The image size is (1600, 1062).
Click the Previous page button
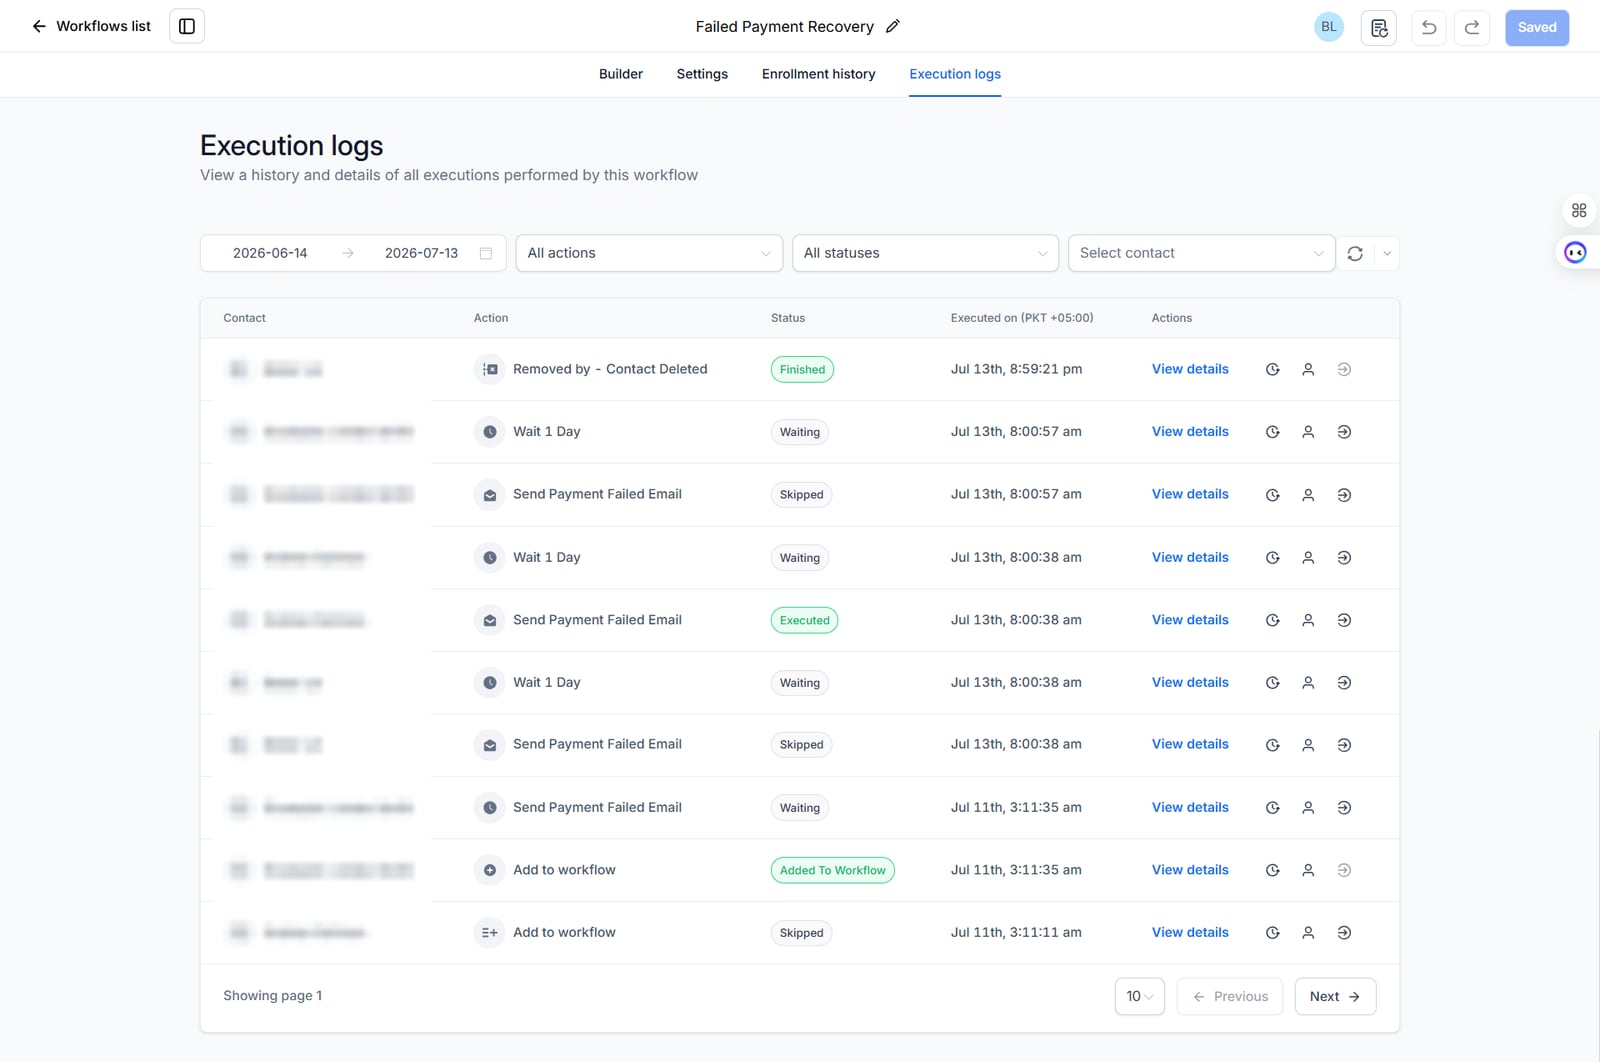click(x=1230, y=996)
